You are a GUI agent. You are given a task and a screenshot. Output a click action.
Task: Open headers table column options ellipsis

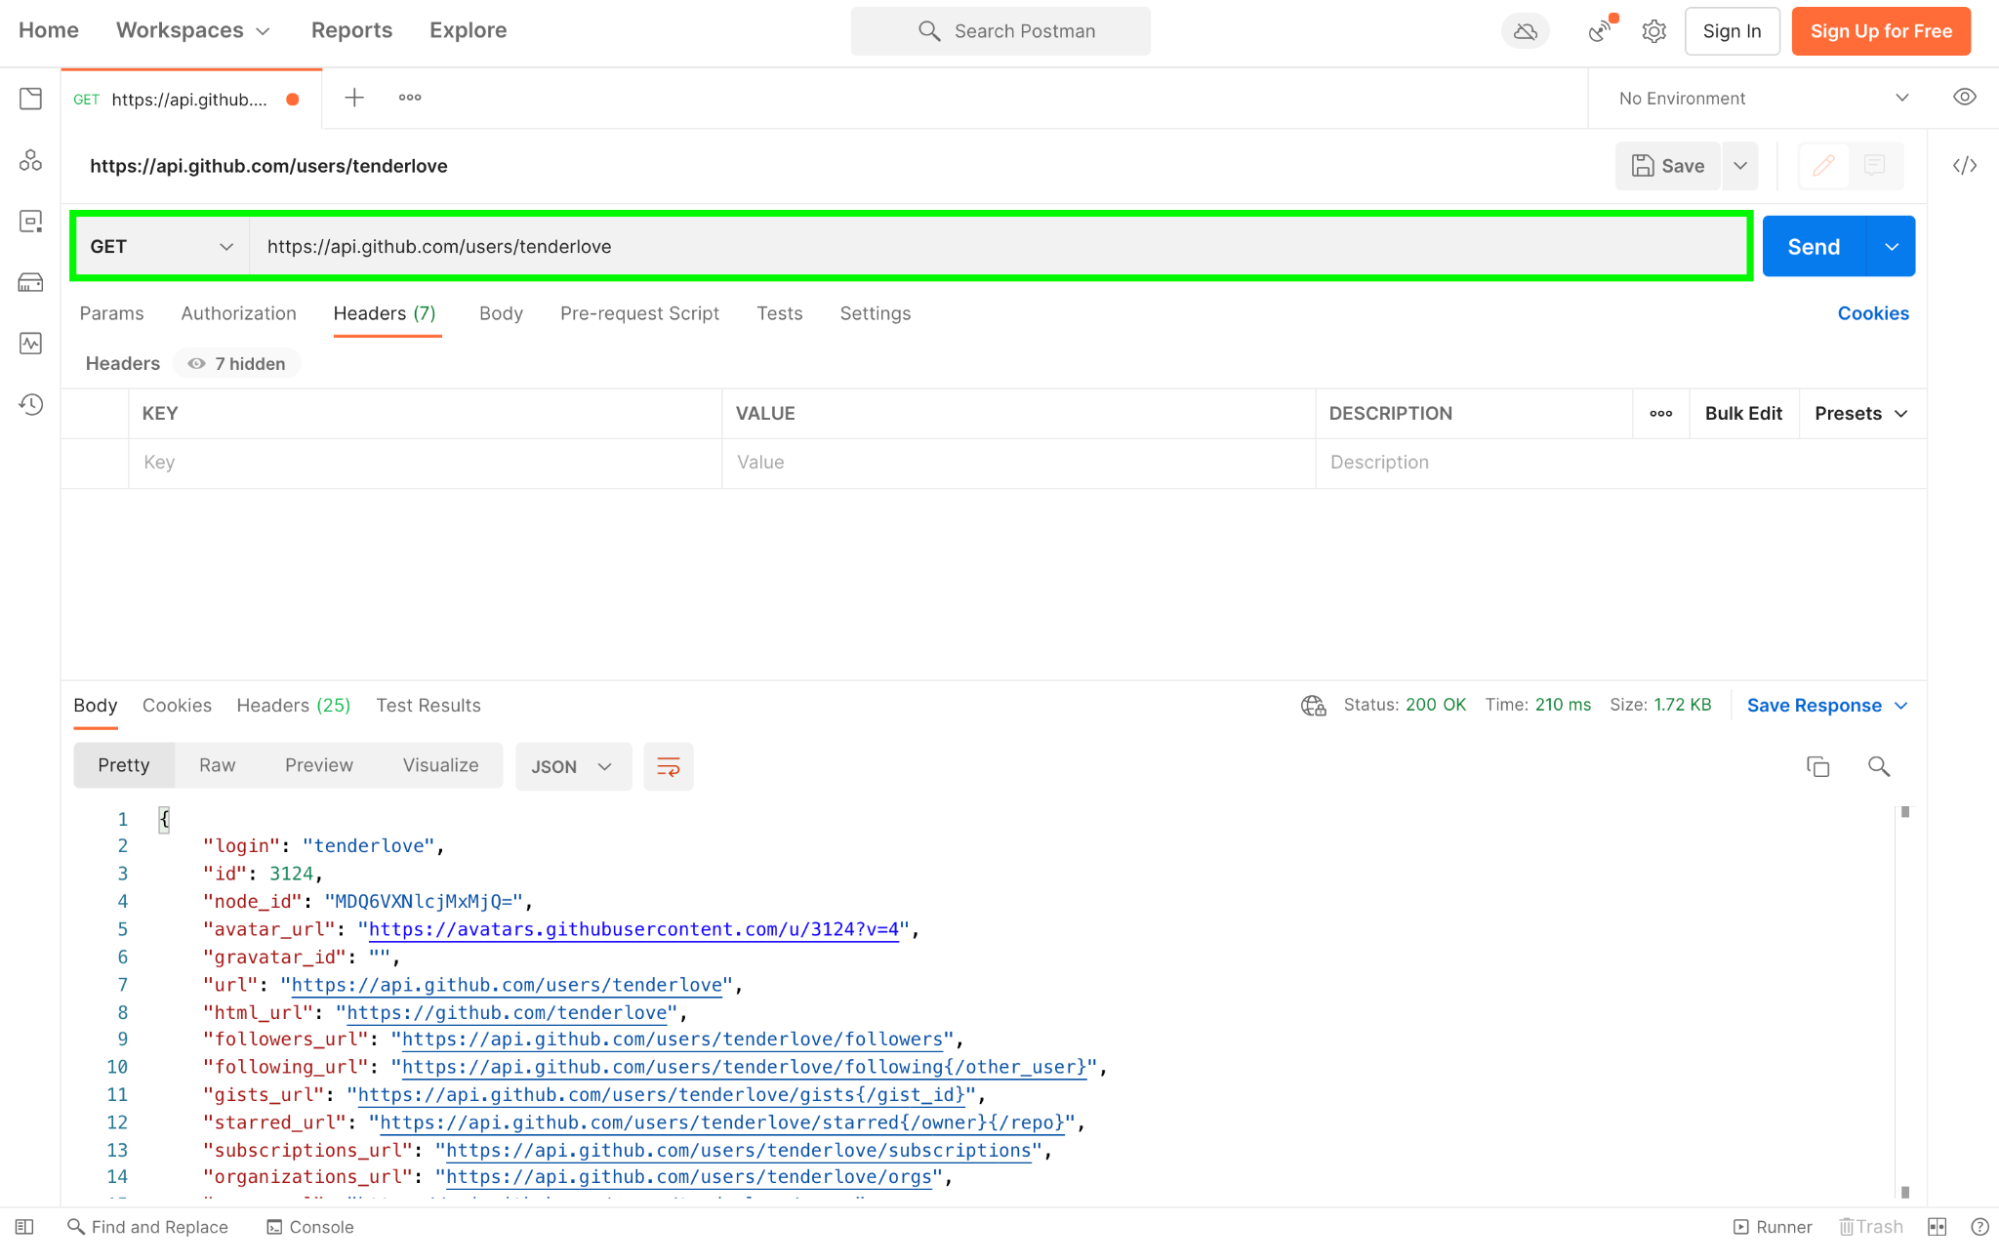(1661, 413)
